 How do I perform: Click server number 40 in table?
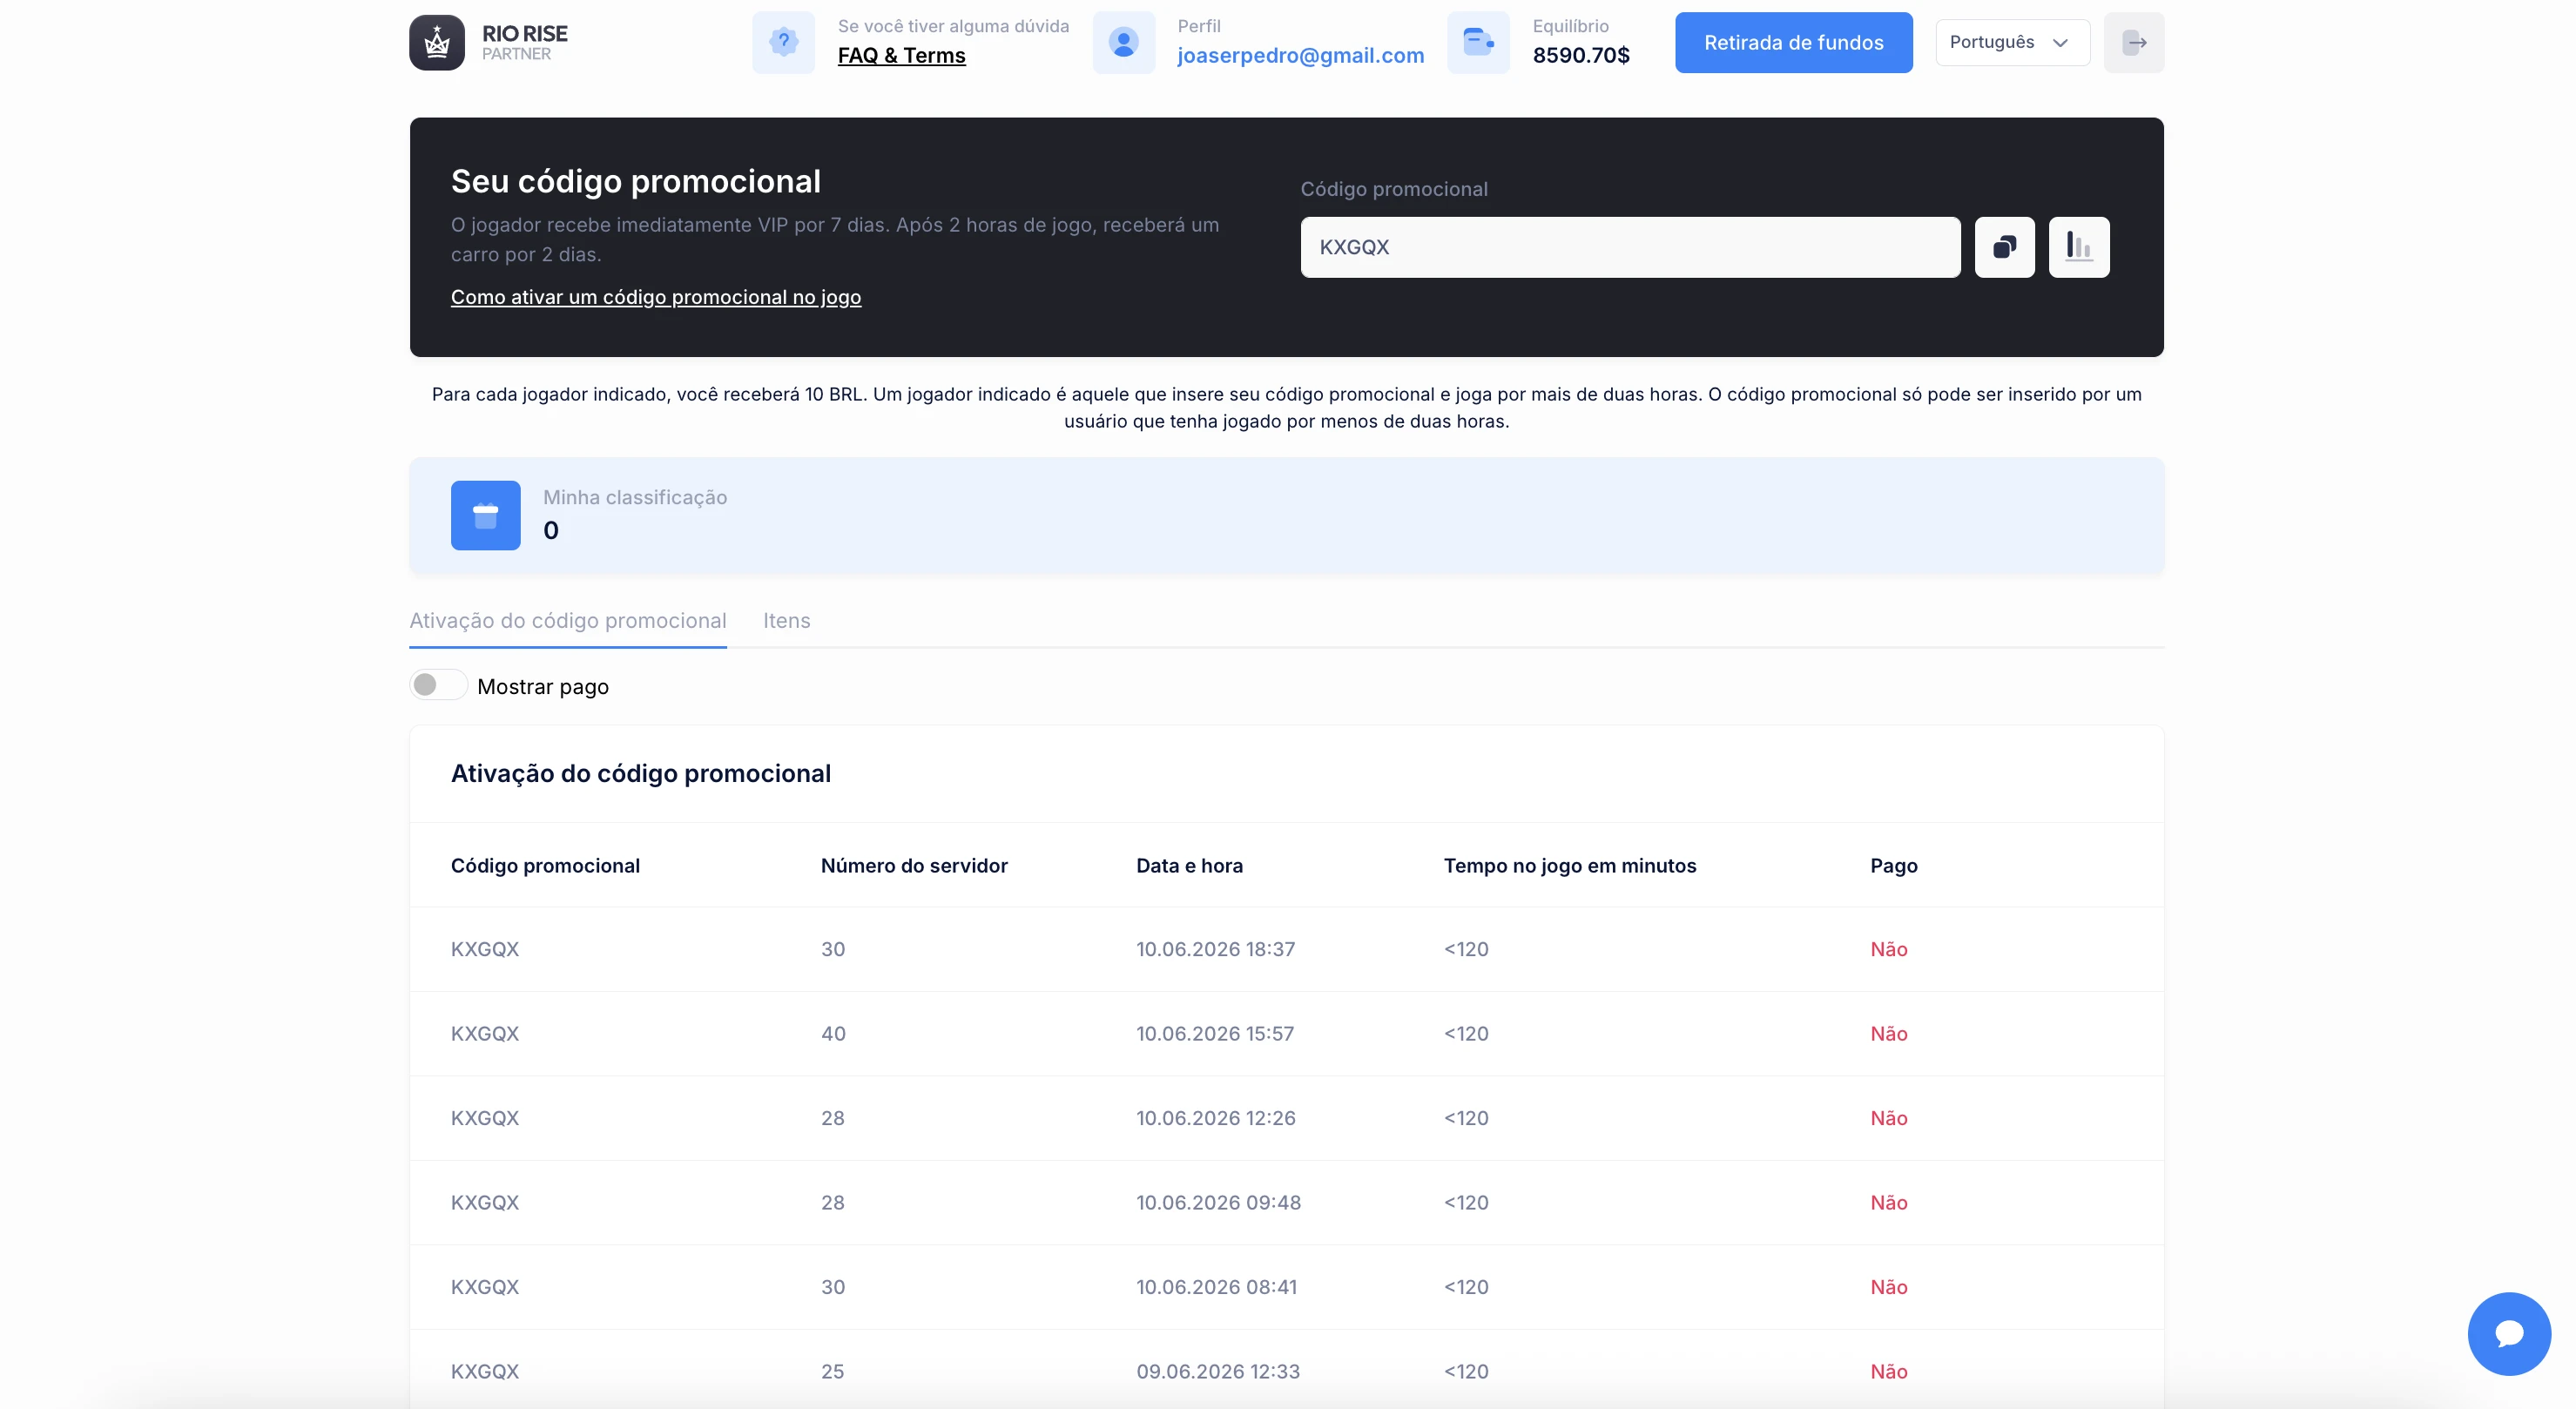[x=833, y=1033]
